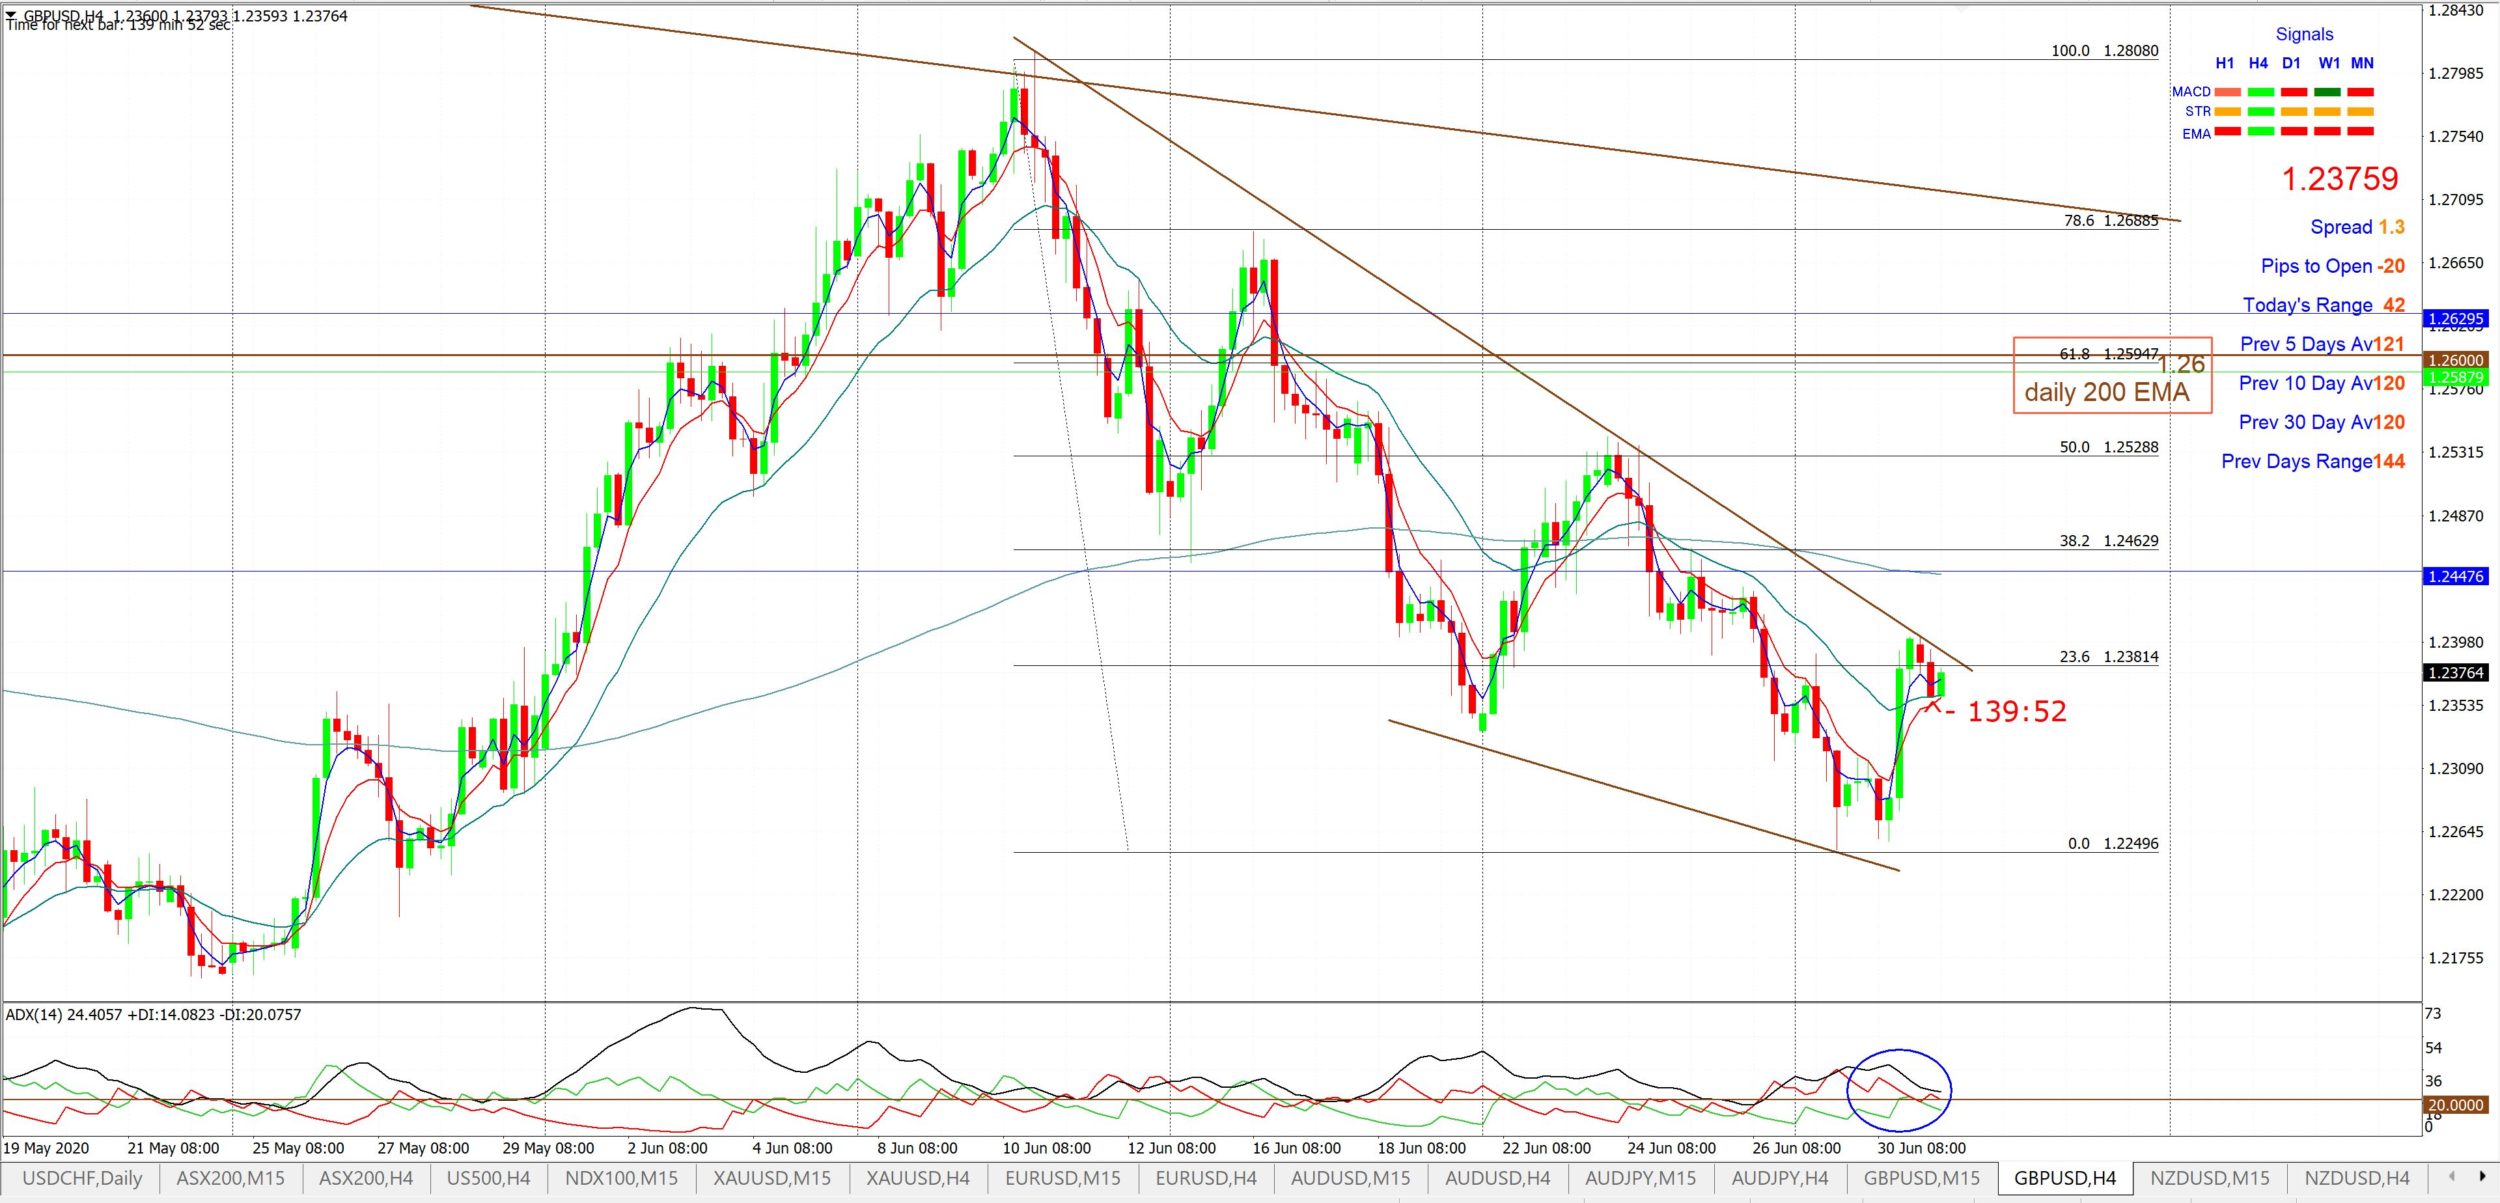This screenshot has width=2500, height=1203.
Task: Click the 10 Jun 08:00 time label
Action: [x=1046, y=1148]
